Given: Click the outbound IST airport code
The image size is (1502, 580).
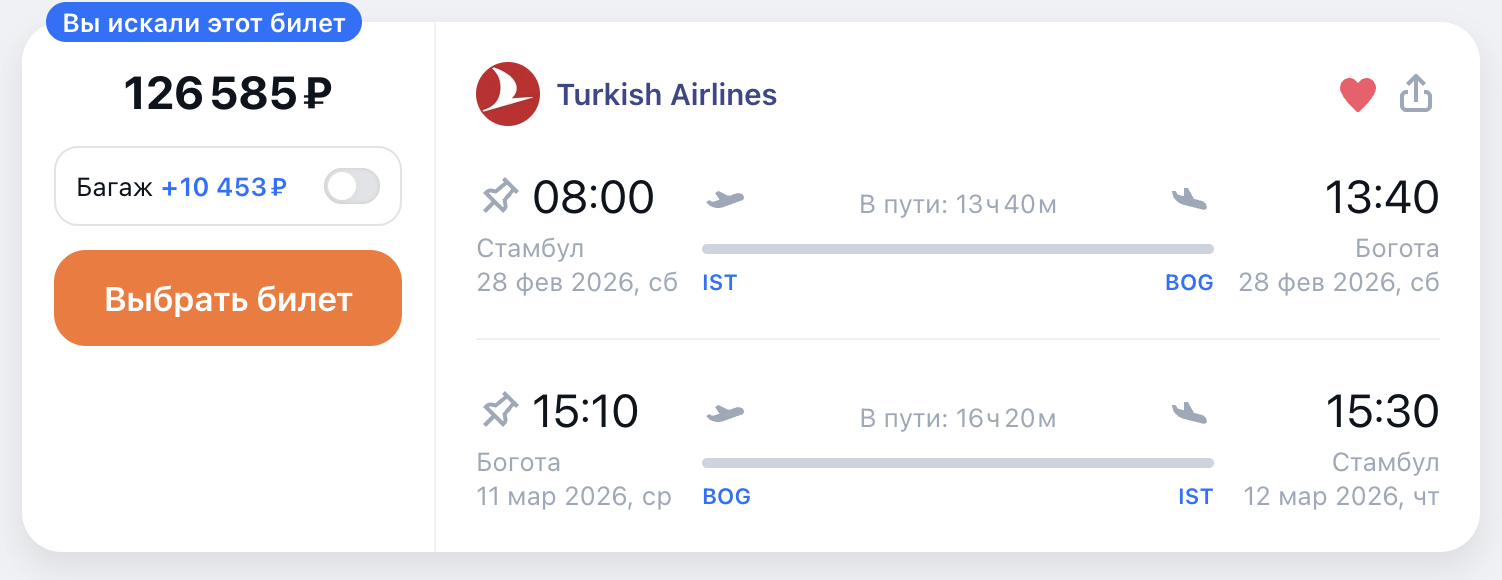Looking at the screenshot, I should click(719, 283).
